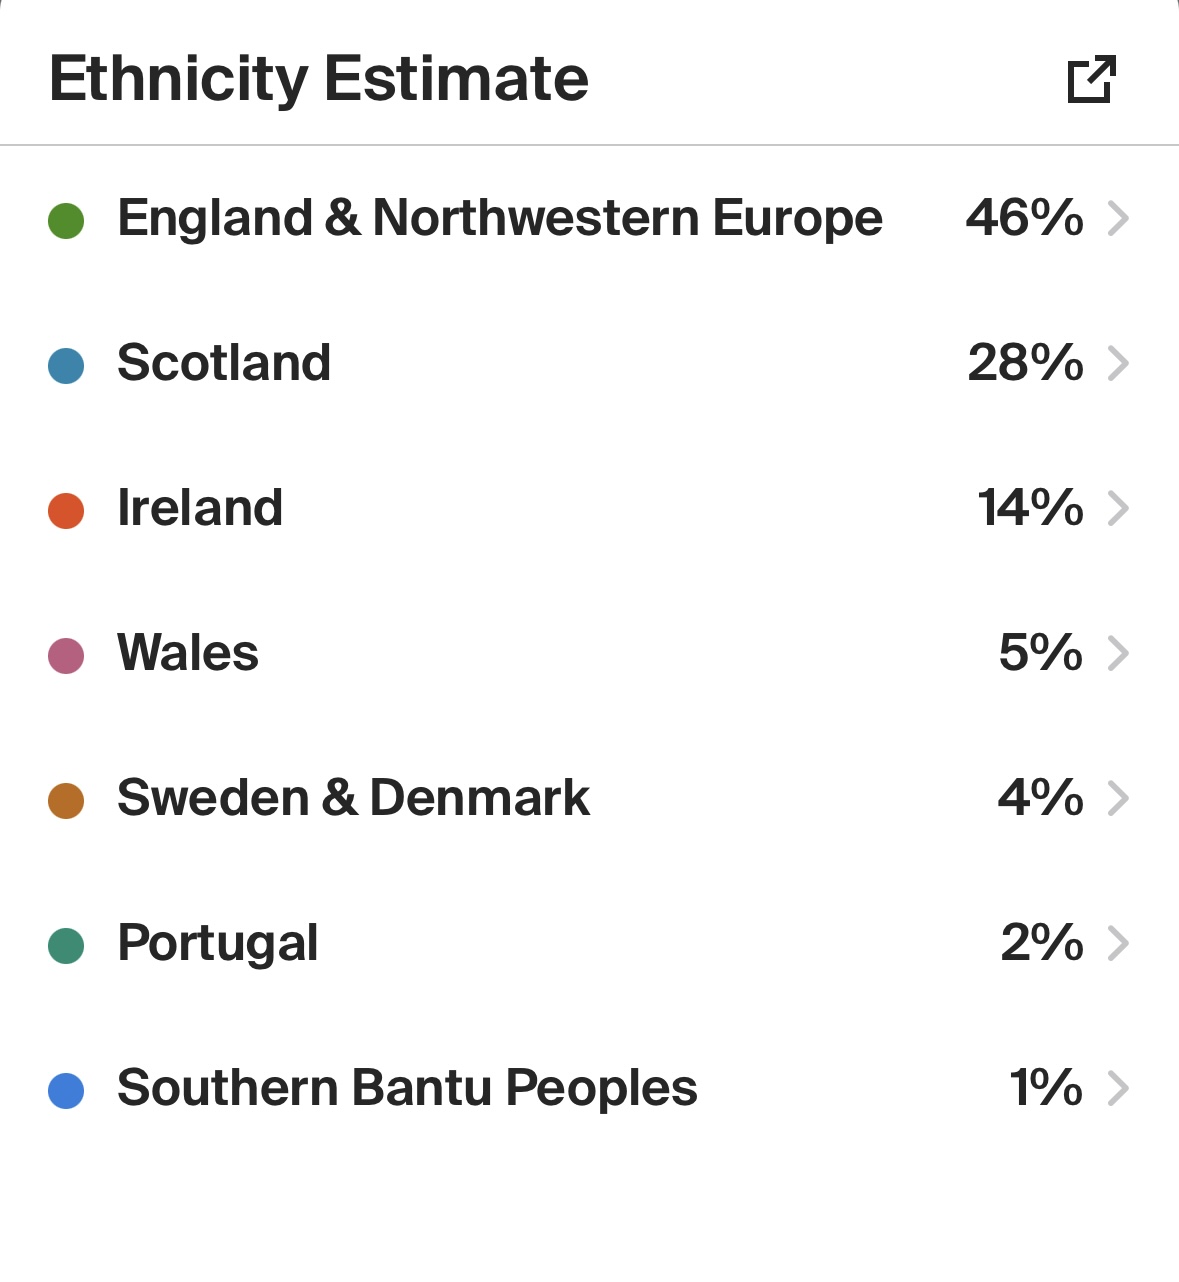Viewport: 1179px width, 1282px height.
Task: Select the green Portugal color dot
Action: [66, 946]
